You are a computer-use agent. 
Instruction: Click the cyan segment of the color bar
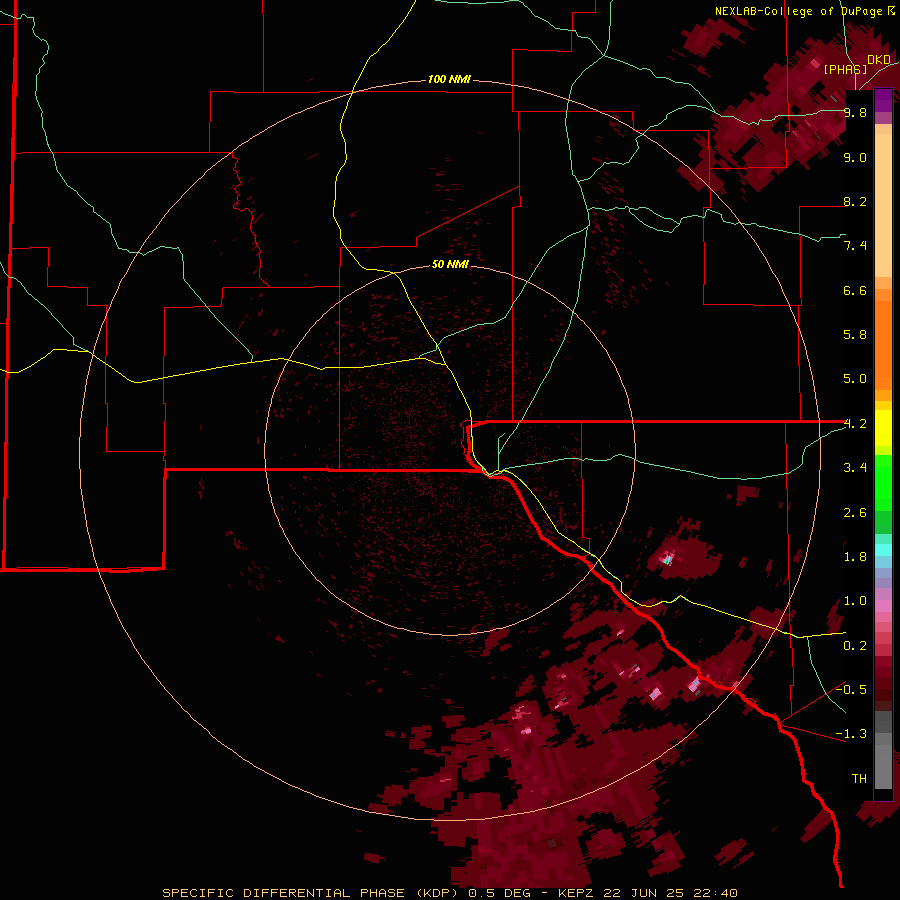(x=883, y=550)
